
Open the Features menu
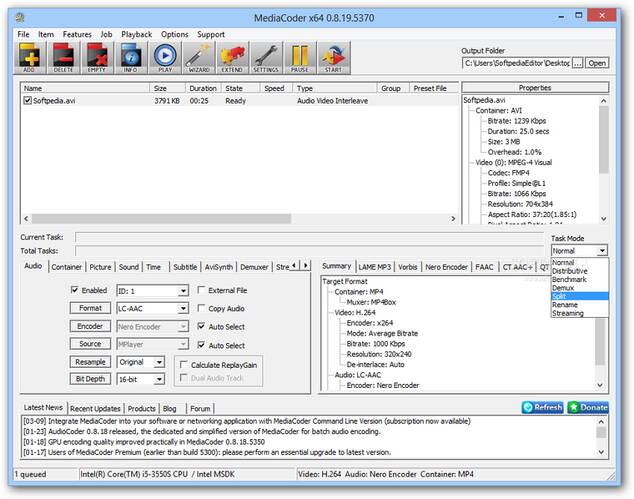77,34
